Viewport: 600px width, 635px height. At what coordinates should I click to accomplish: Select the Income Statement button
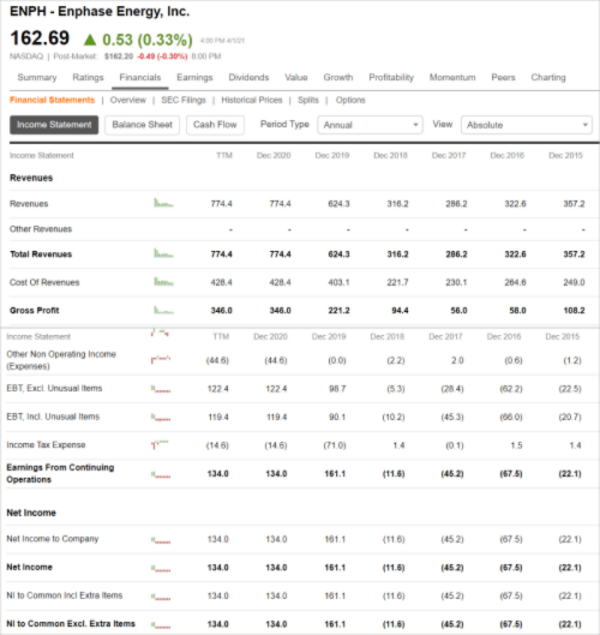click(x=54, y=125)
